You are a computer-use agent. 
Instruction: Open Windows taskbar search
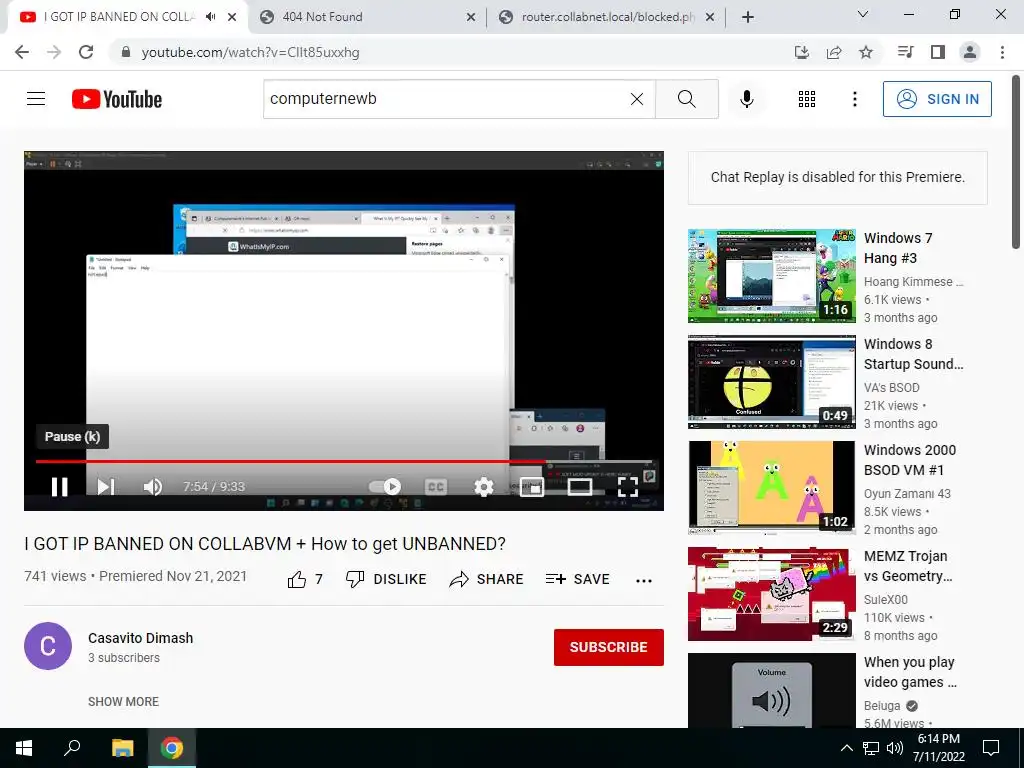click(x=72, y=748)
